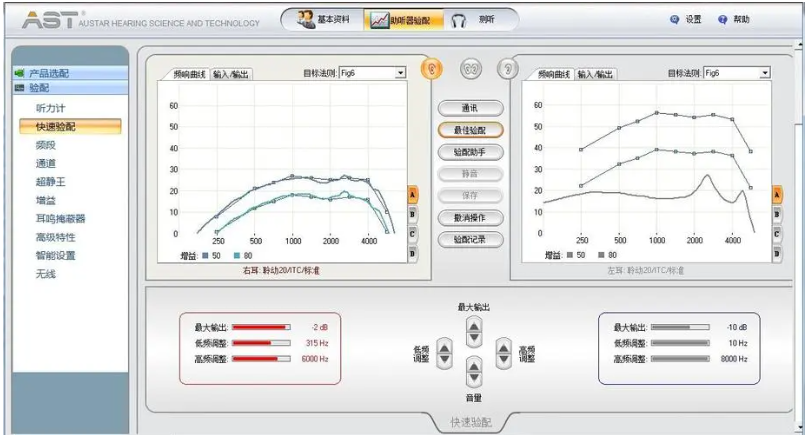Select program A on right-ear graph
The image size is (806, 435).
(412, 195)
